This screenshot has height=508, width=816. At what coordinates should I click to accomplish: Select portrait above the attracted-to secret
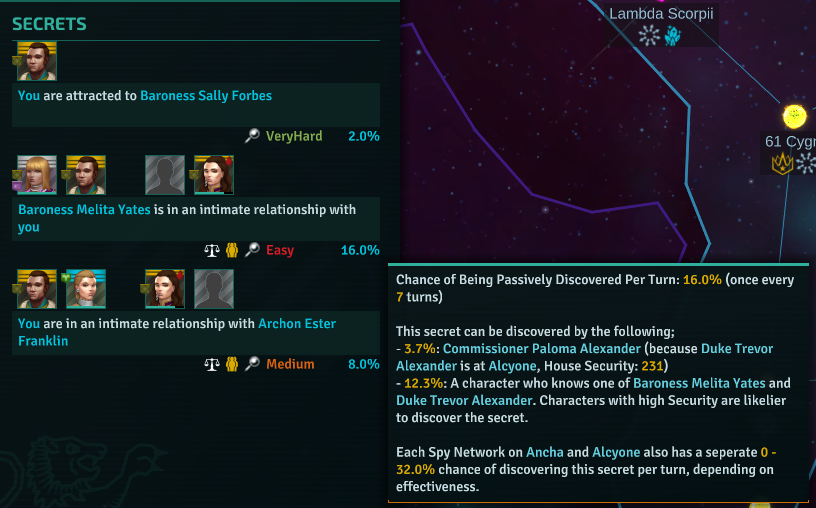37,61
